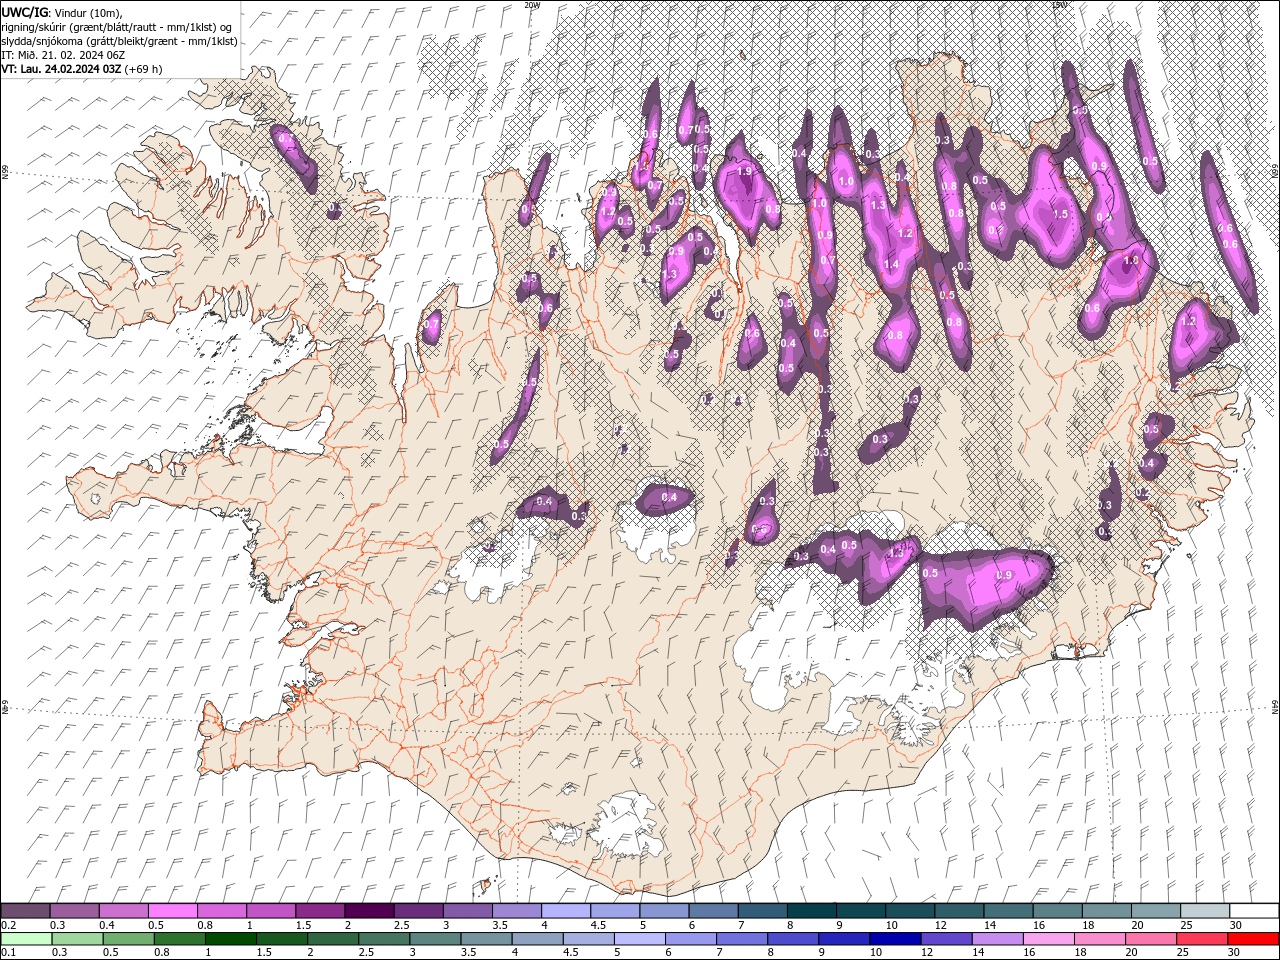Select the light violet bottom swatch between 14 and 16

(x=998, y=939)
